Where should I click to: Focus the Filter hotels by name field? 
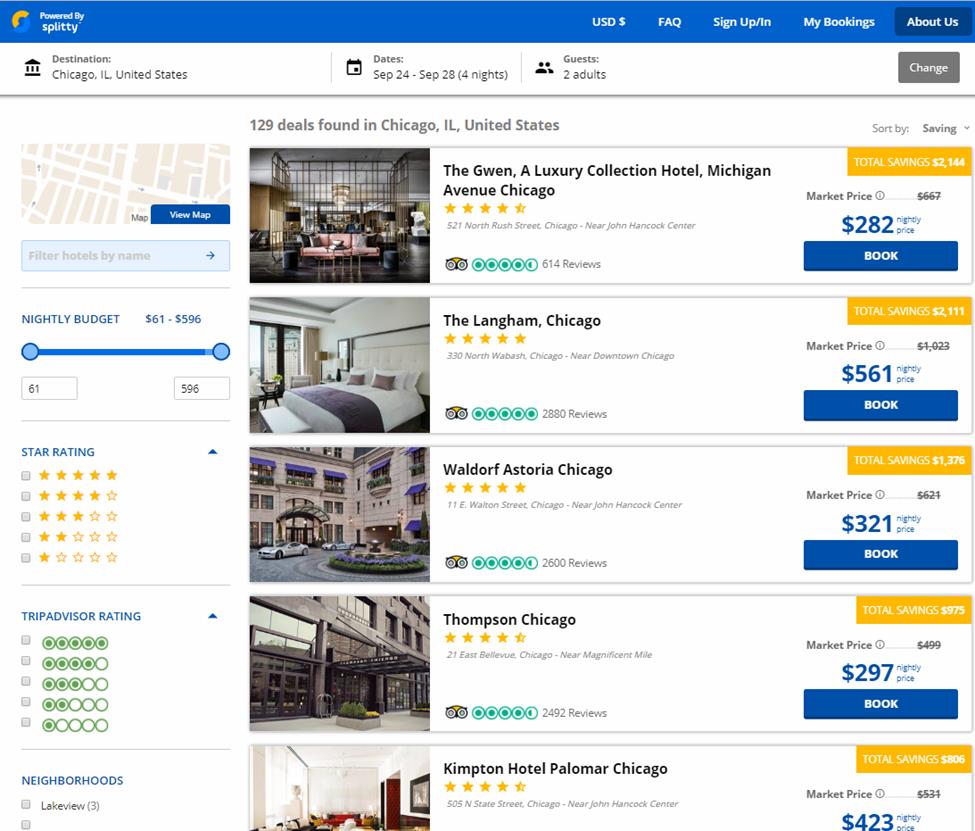coord(126,256)
